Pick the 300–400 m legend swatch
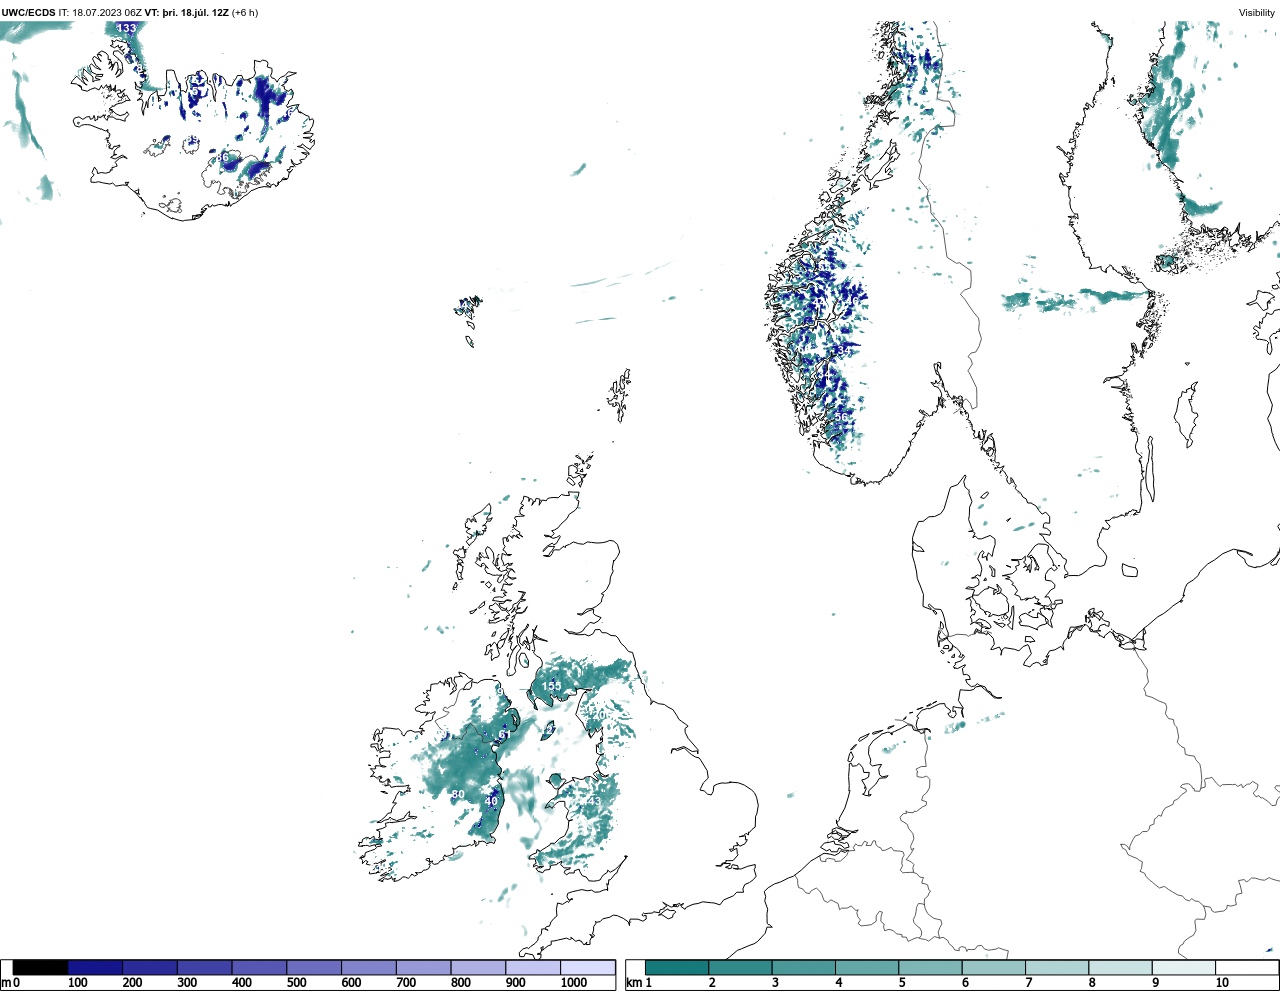Image resolution: width=1280 pixels, height=991 pixels. coord(204,967)
